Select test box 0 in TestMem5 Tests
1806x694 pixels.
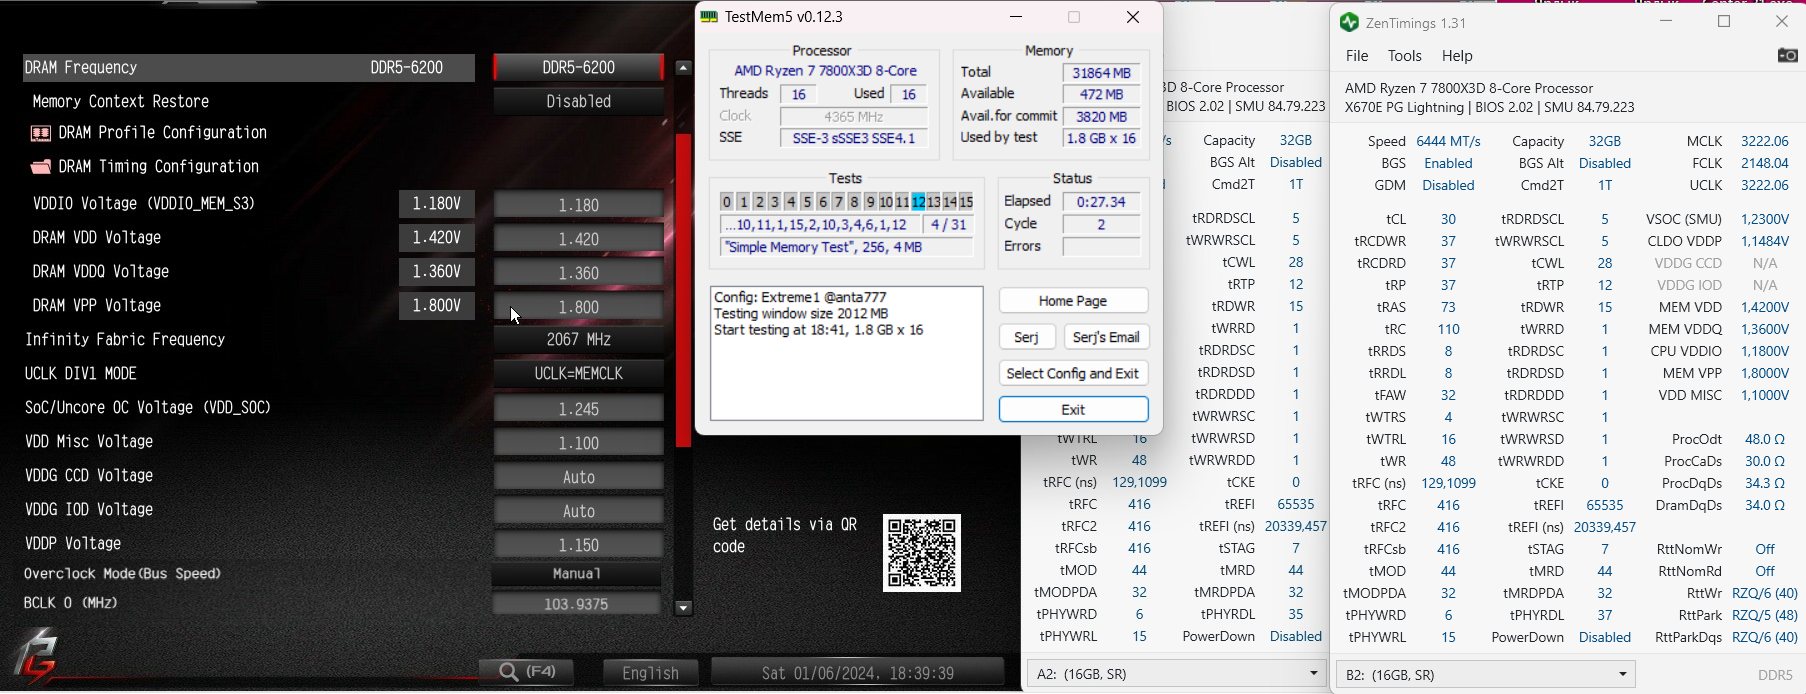point(727,202)
